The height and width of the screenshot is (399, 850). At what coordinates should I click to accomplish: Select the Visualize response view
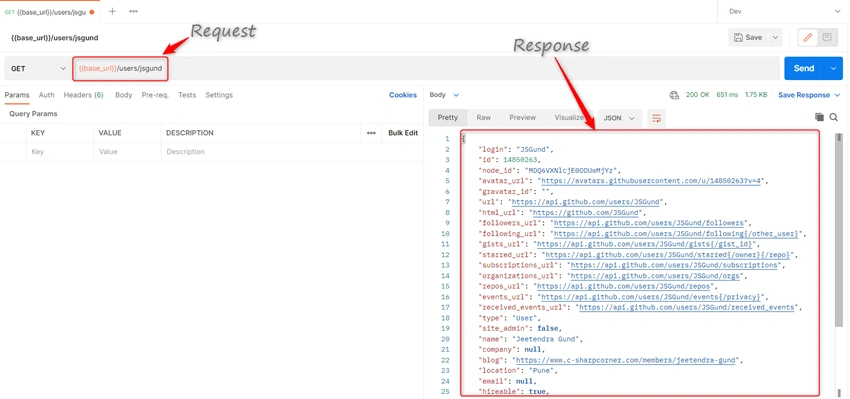tap(570, 118)
